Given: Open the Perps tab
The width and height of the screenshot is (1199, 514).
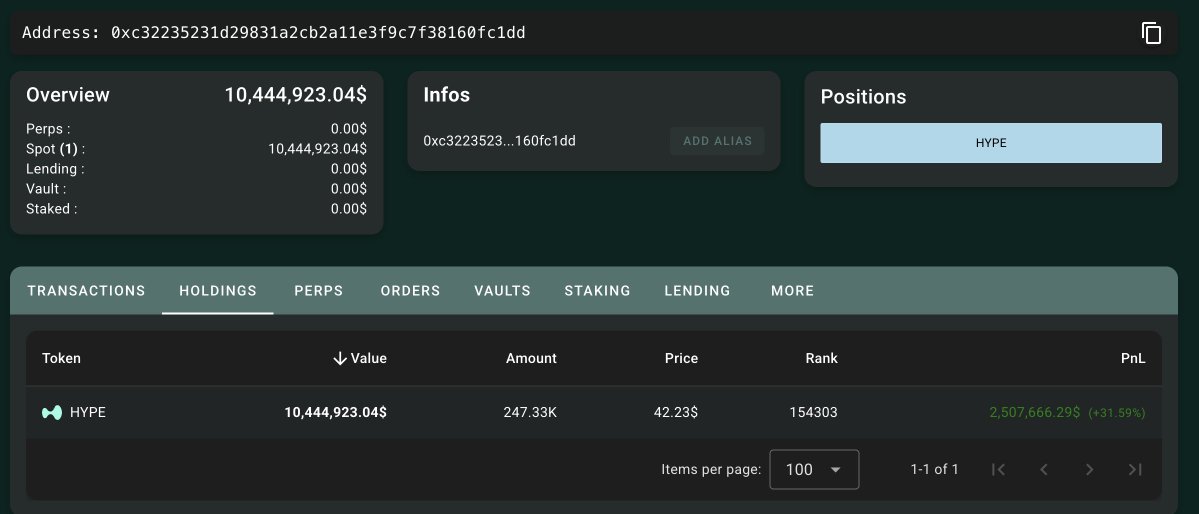Looking at the screenshot, I should [x=319, y=291].
